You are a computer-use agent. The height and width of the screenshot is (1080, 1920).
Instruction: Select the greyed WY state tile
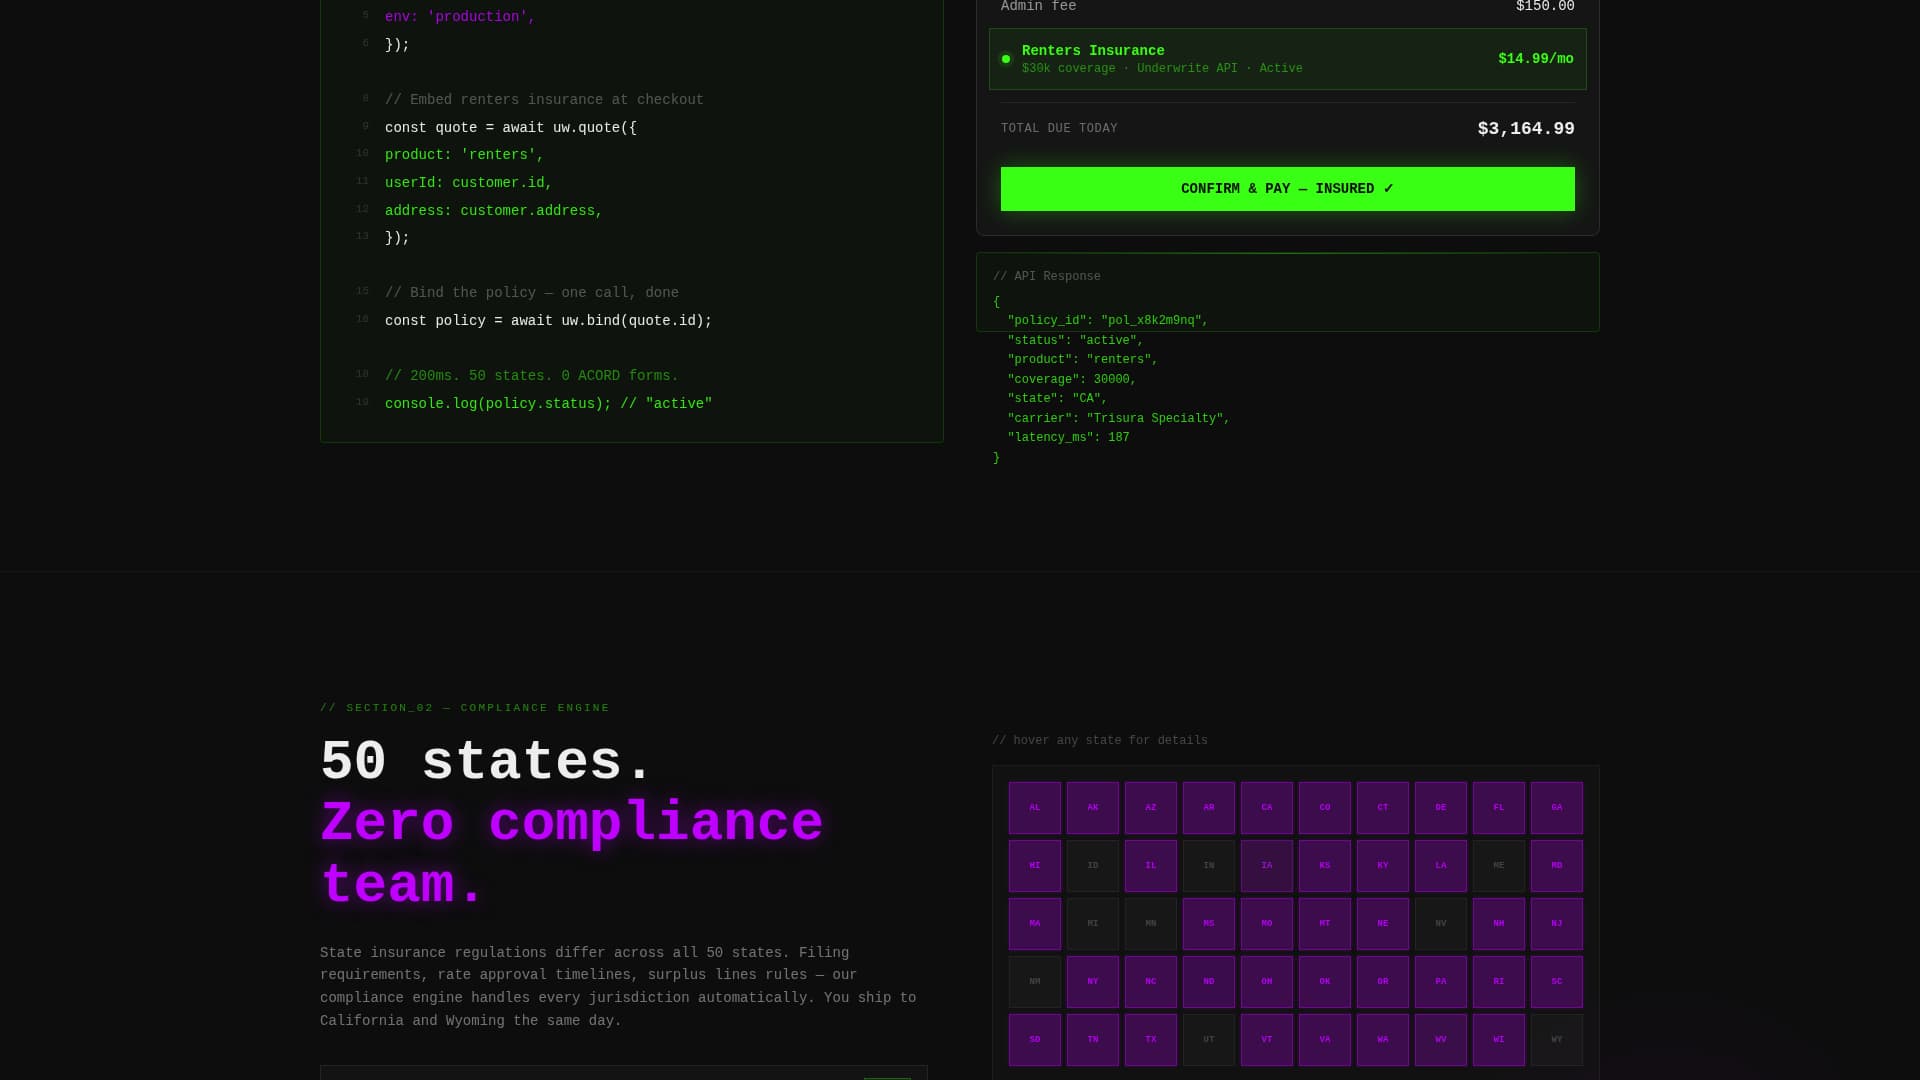[x=1557, y=1040]
